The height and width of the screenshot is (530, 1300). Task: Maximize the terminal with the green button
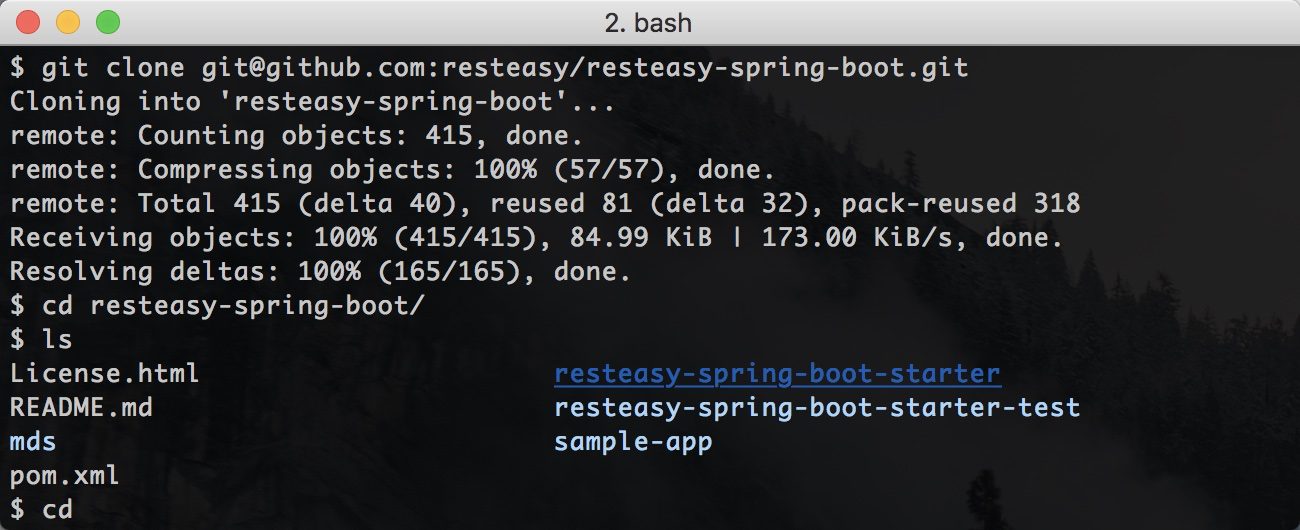pyautogui.click(x=107, y=21)
